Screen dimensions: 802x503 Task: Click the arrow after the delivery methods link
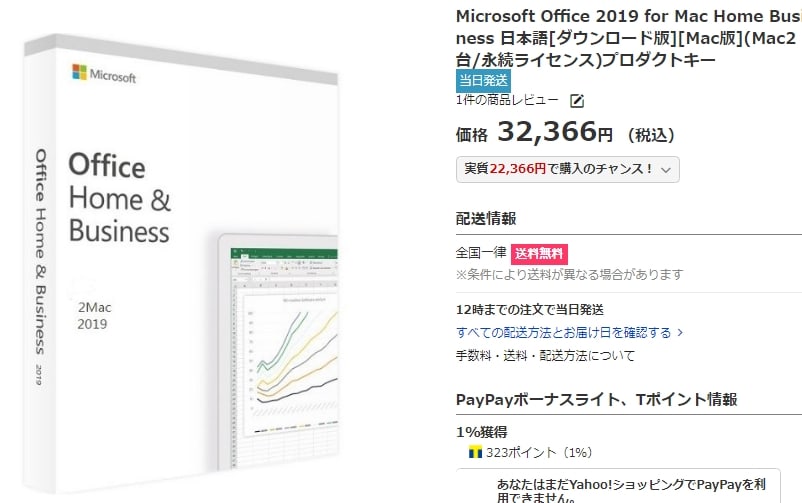pyautogui.click(x=680, y=331)
